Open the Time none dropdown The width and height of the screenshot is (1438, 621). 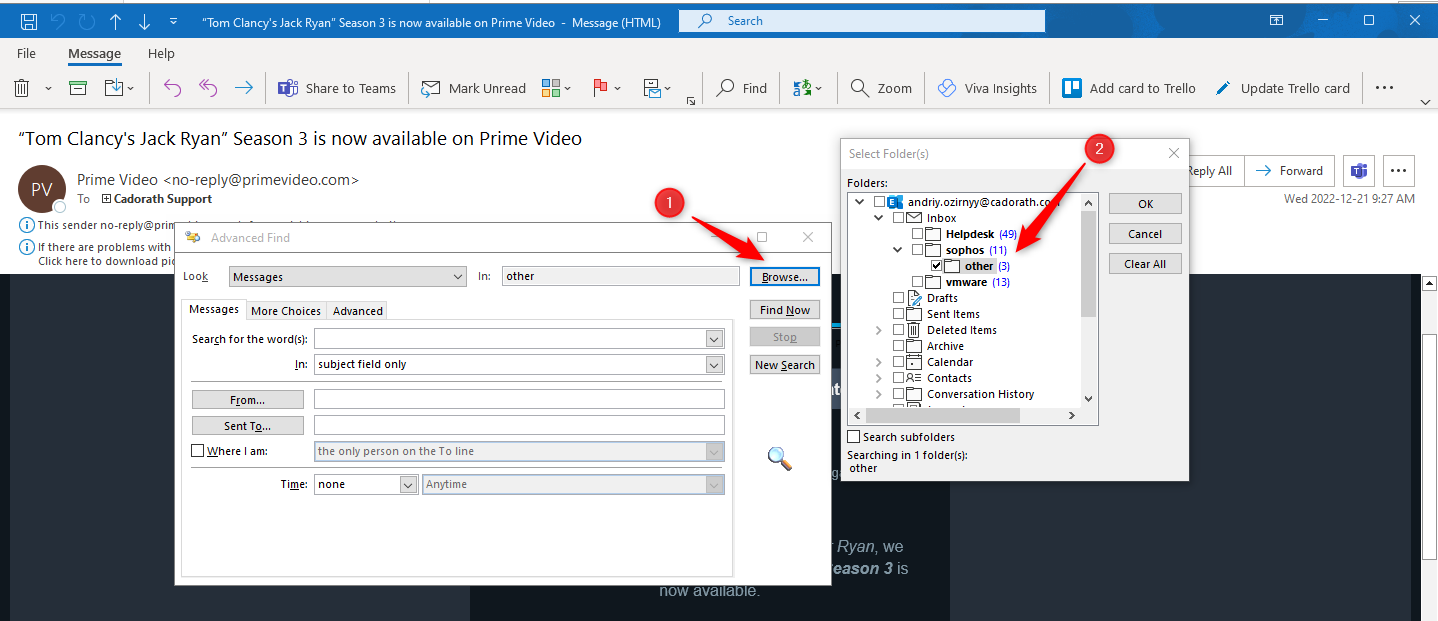(x=365, y=484)
